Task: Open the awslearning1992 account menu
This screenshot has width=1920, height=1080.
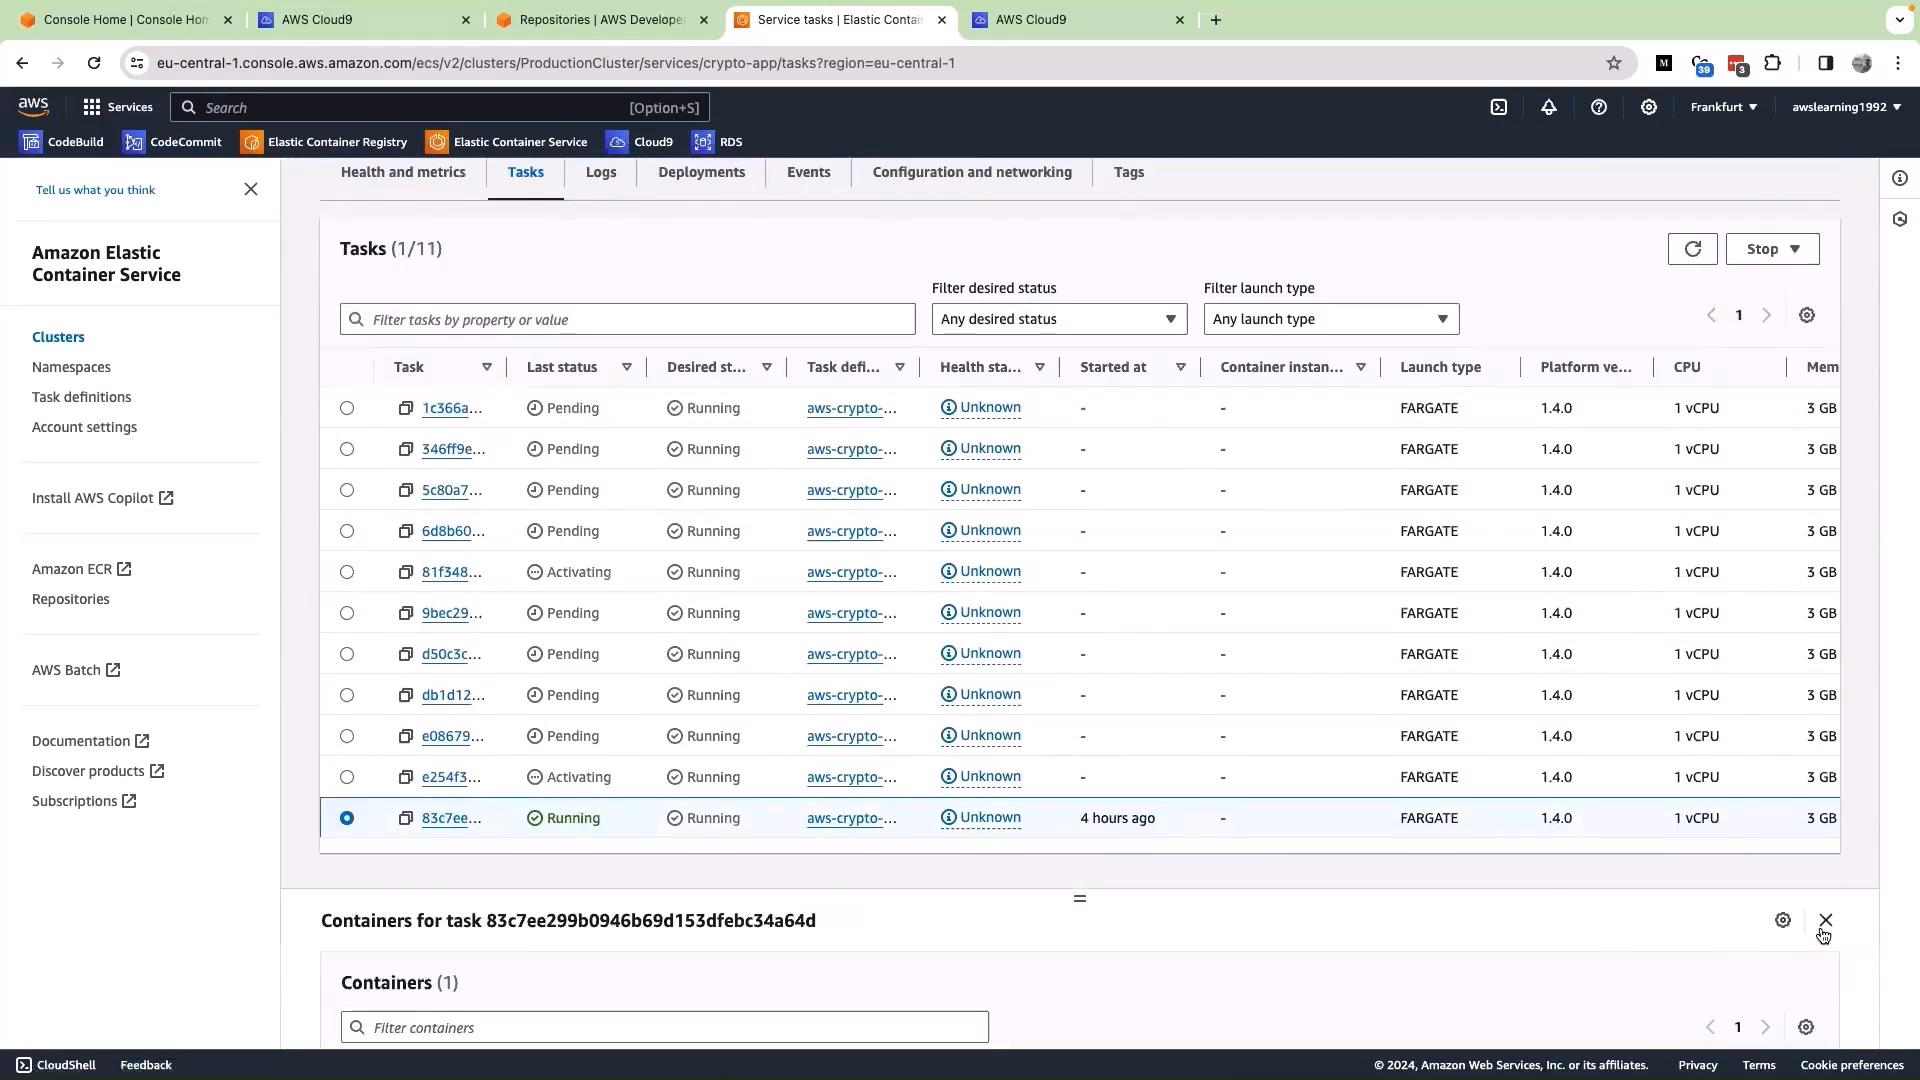Action: point(1846,107)
